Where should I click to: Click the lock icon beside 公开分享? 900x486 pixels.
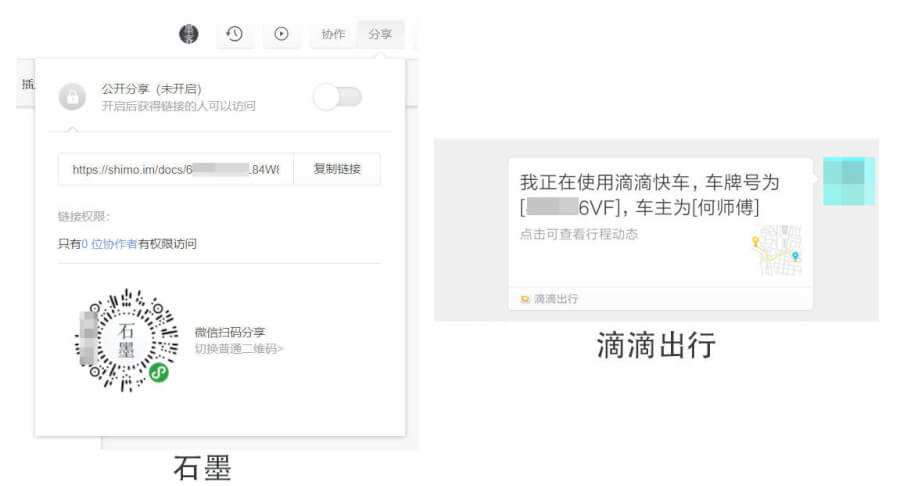click(72, 97)
